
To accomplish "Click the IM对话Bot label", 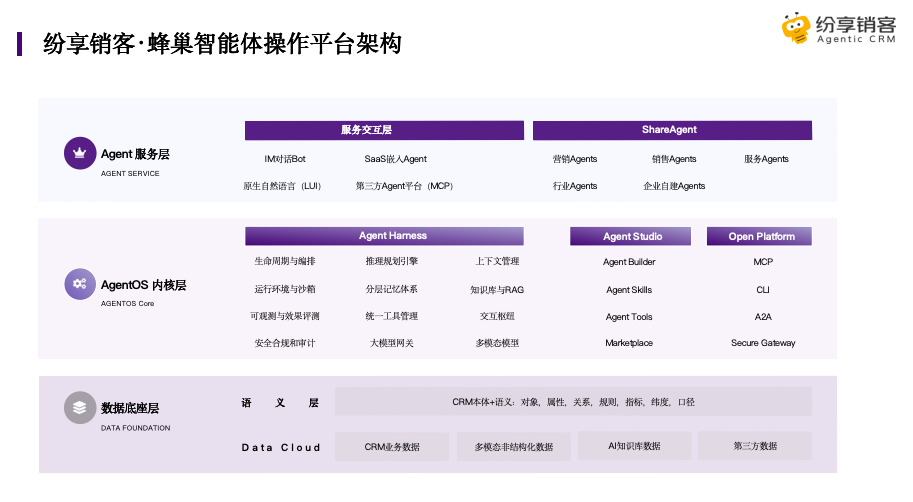I will click(x=285, y=159).
